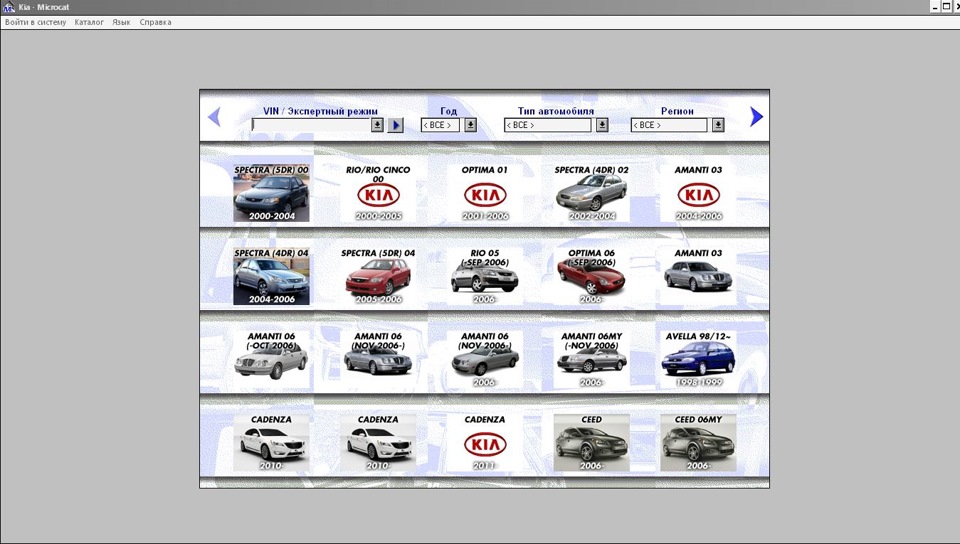Select the AMANTI 06MY (-NOV 2006) model
The height and width of the screenshot is (544, 960).
[x=591, y=359]
